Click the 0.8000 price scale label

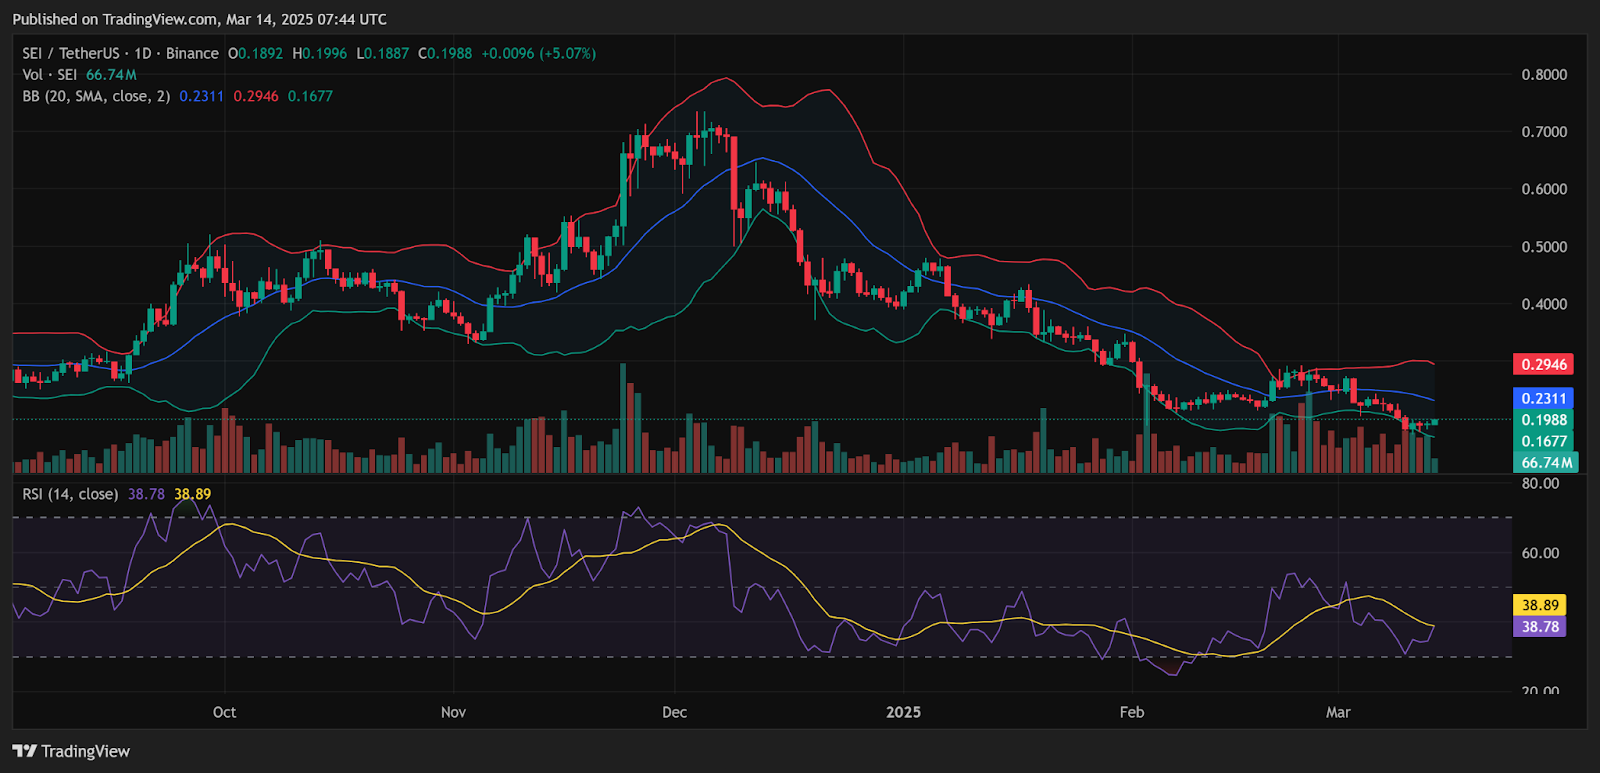click(1544, 75)
